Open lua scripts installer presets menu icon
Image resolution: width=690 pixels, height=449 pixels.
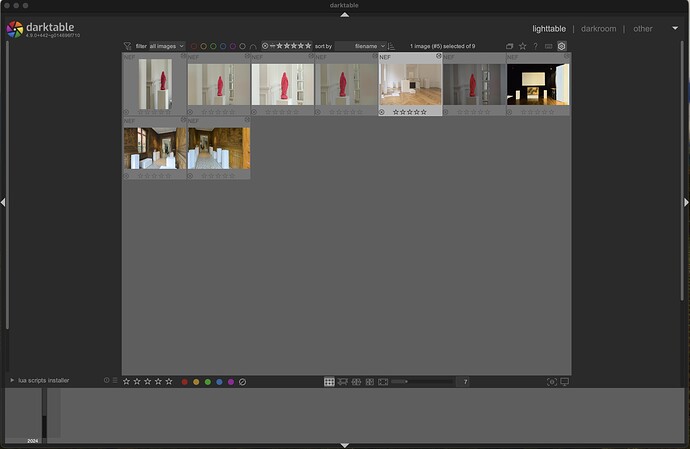tap(115, 380)
